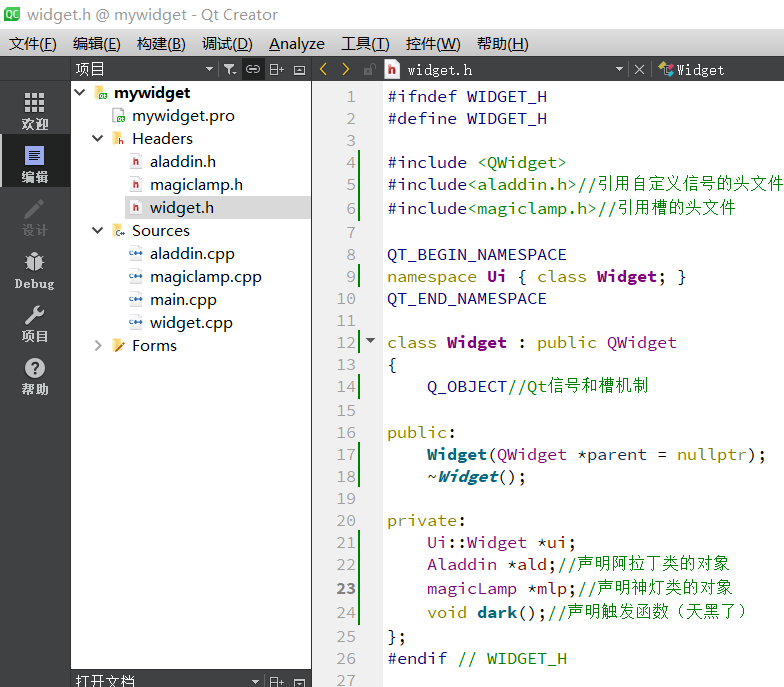Click the filter tree icon in project panel
This screenshot has width=784, height=687.
[x=230, y=70]
